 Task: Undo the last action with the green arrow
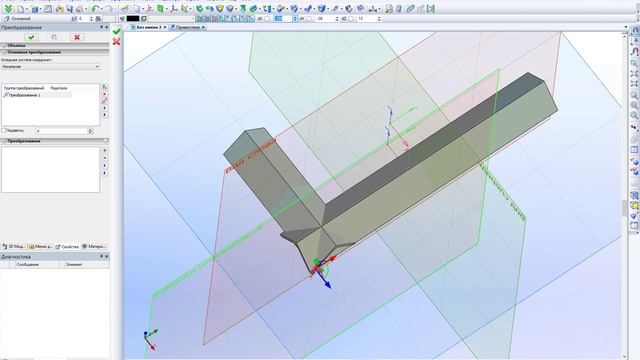click(96, 9)
